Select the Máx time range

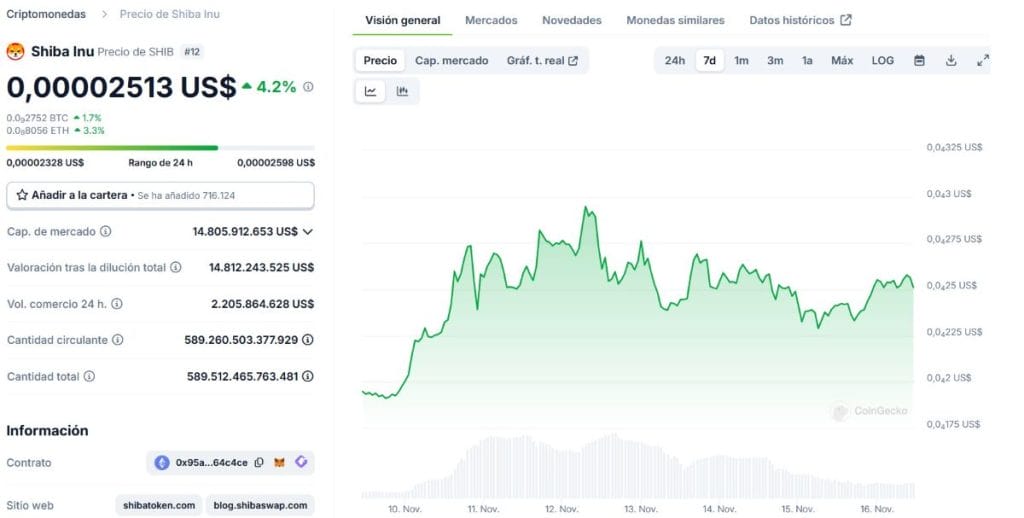pyautogui.click(x=842, y=61)
